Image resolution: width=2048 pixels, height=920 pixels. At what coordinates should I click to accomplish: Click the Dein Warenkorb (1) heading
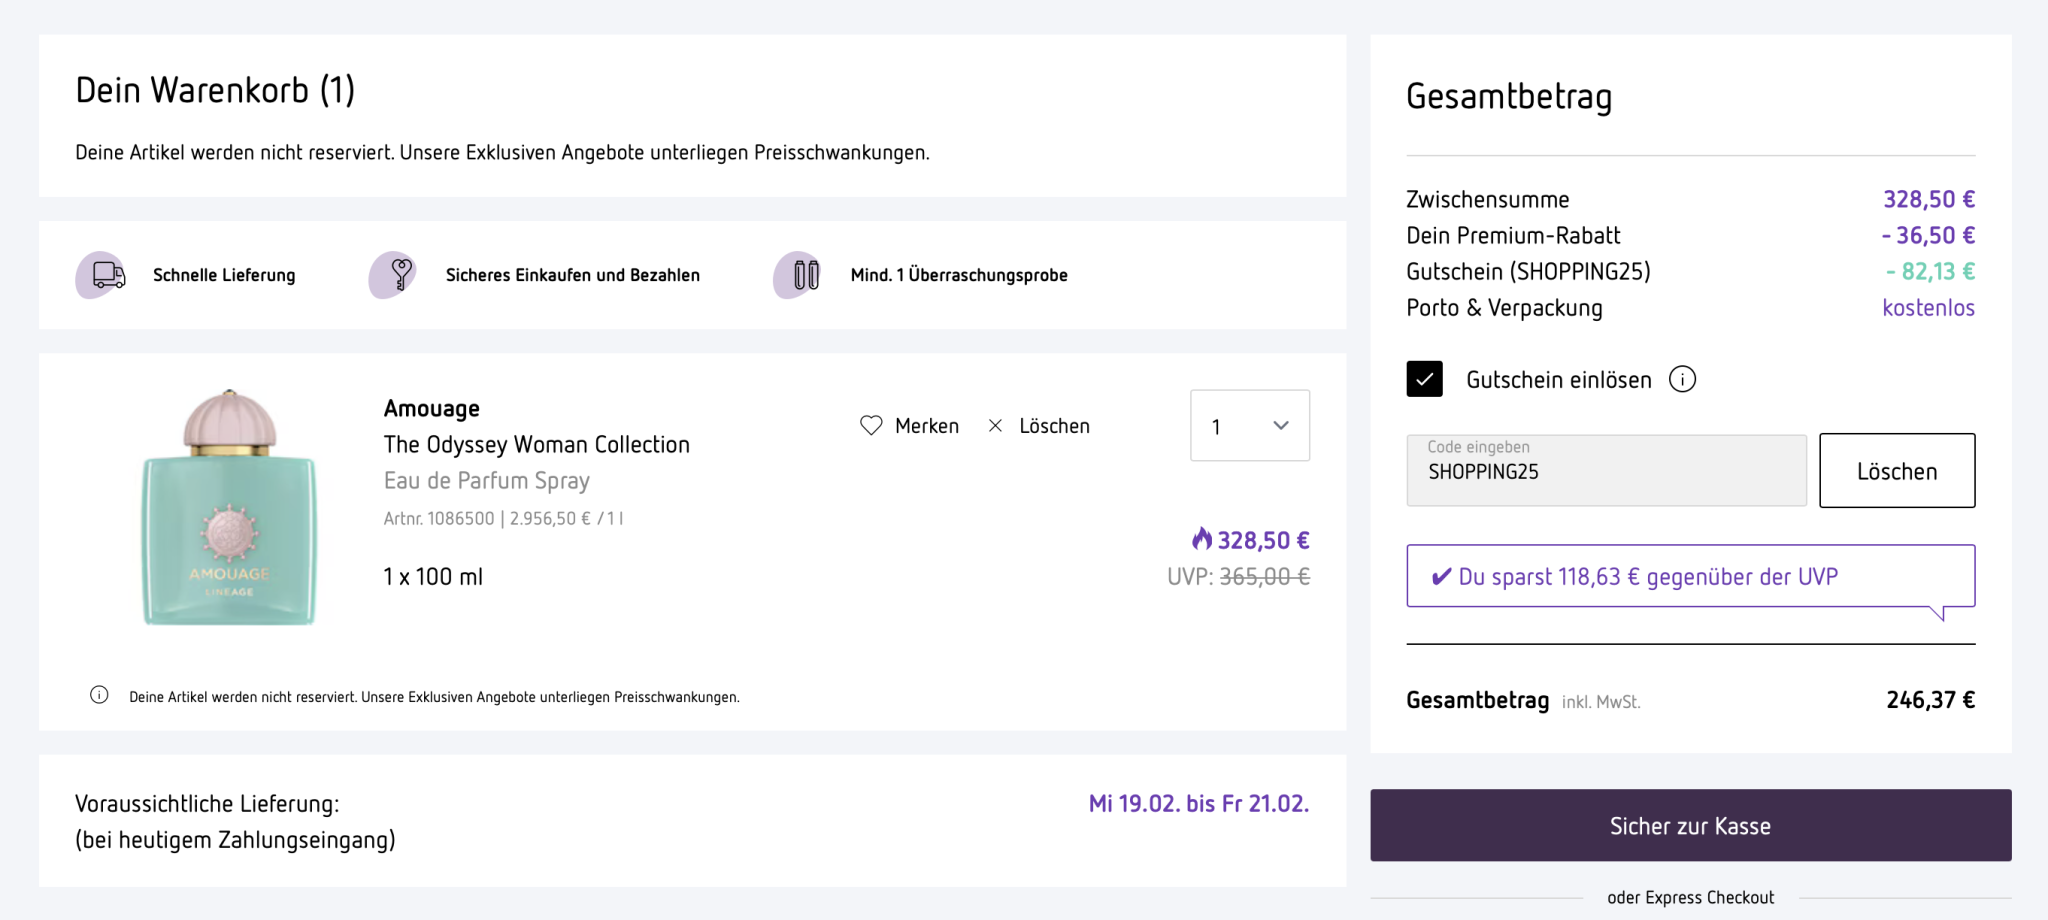215,90
